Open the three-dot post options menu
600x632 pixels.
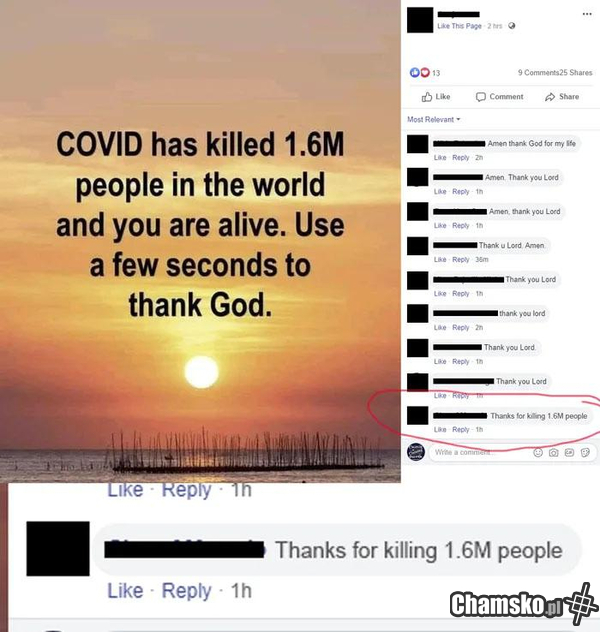[587, 14]
